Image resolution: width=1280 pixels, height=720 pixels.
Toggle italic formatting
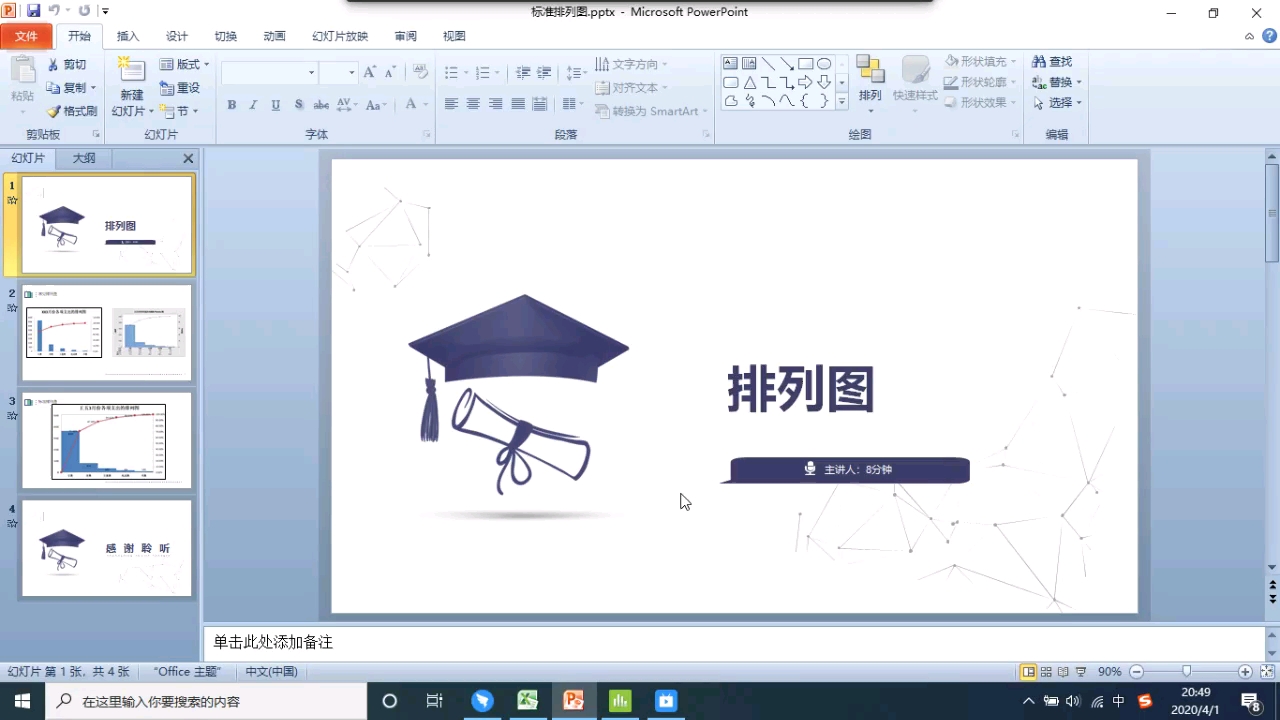click(252, 104)
